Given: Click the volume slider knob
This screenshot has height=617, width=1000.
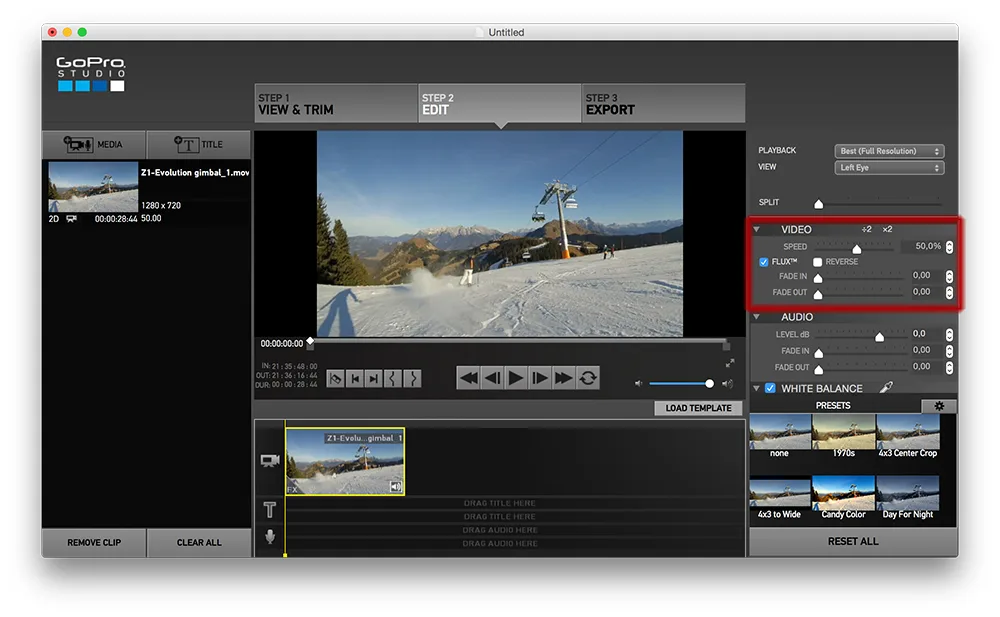Looking at the screenshot, I should pos(709,383).
